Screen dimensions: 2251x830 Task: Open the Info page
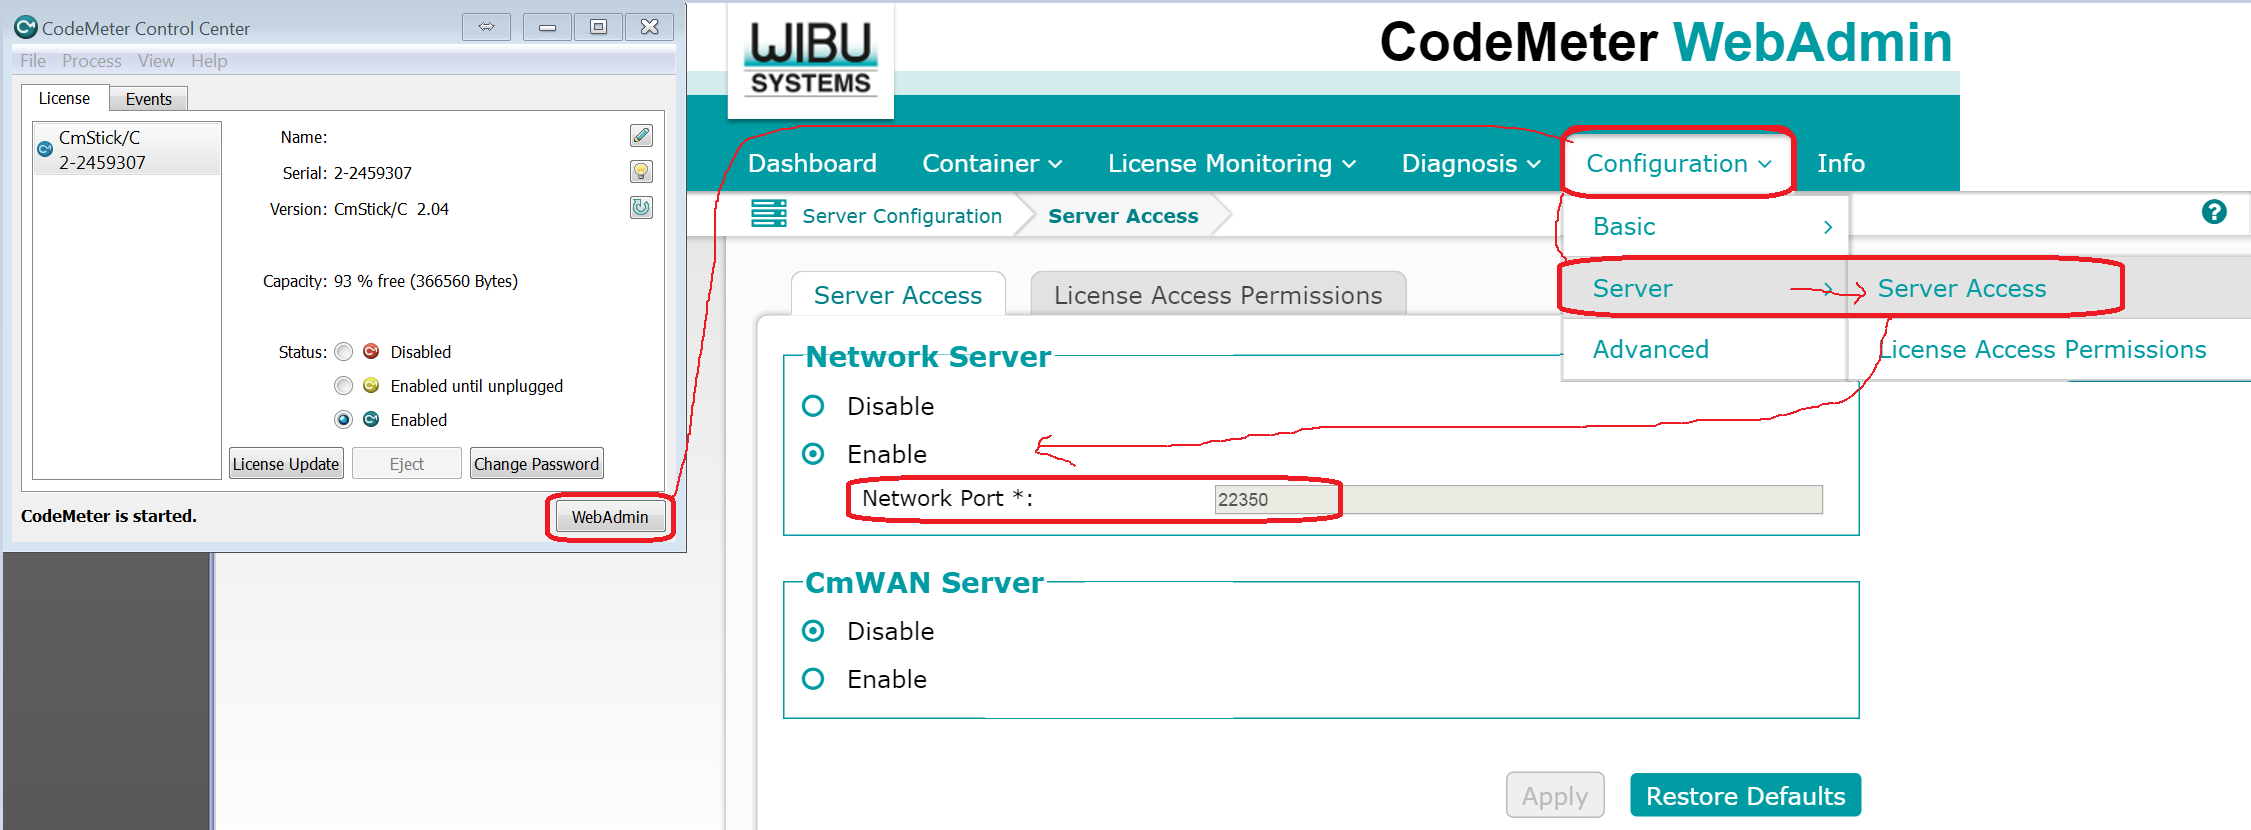[x=1841, y=163]
